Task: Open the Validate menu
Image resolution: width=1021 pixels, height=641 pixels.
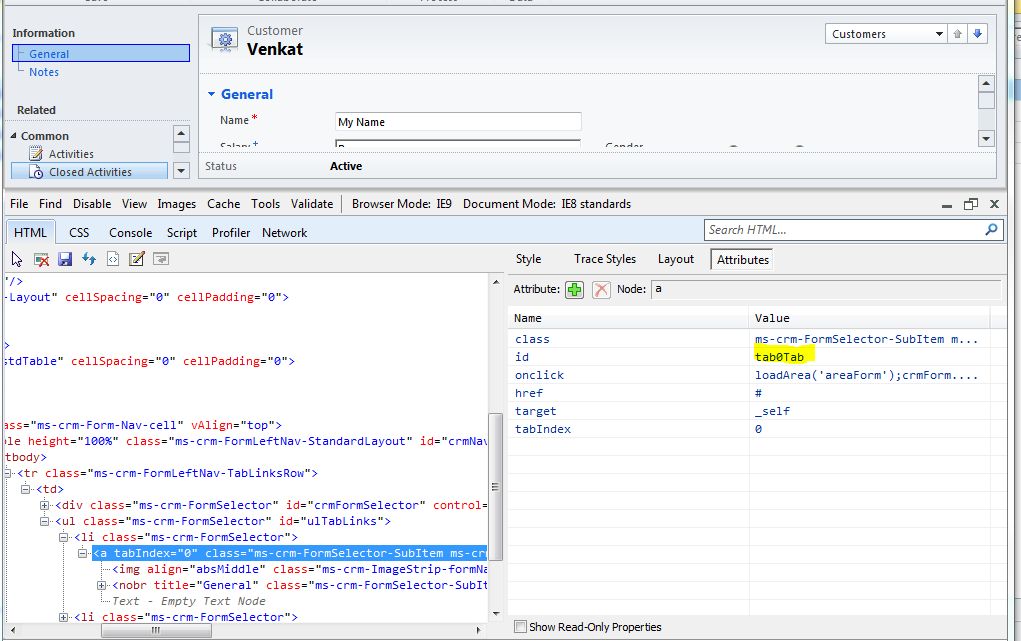Action: click(x=312, y=204)
